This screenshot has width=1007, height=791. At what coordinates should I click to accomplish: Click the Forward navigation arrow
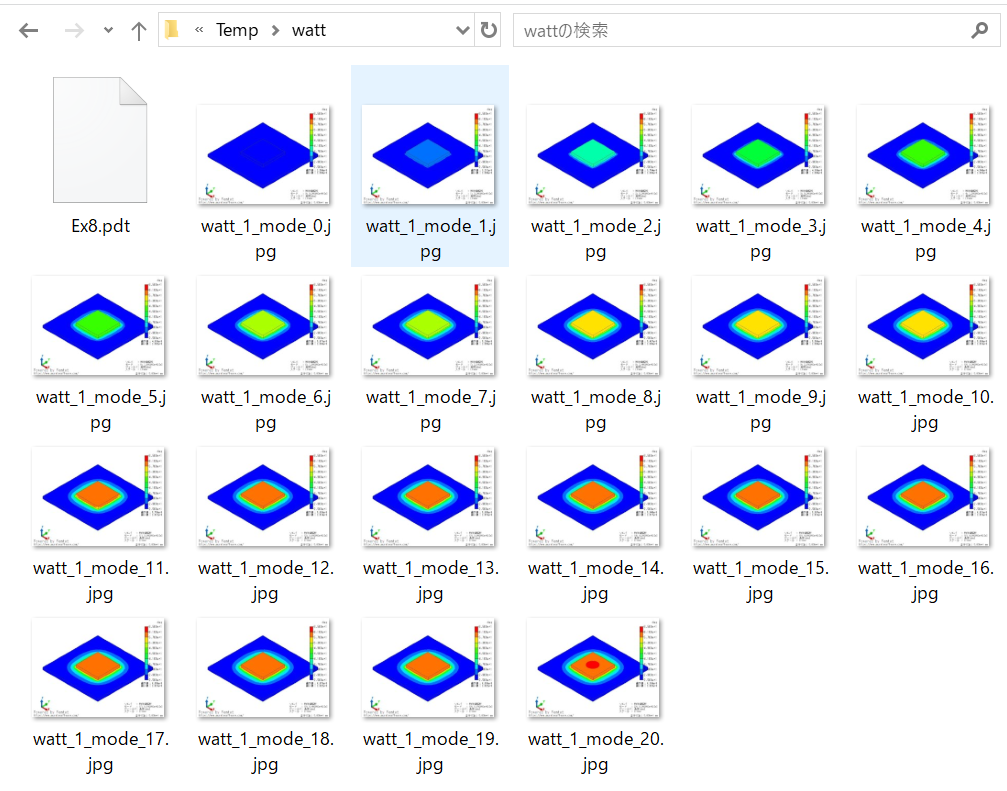point(74,30)
